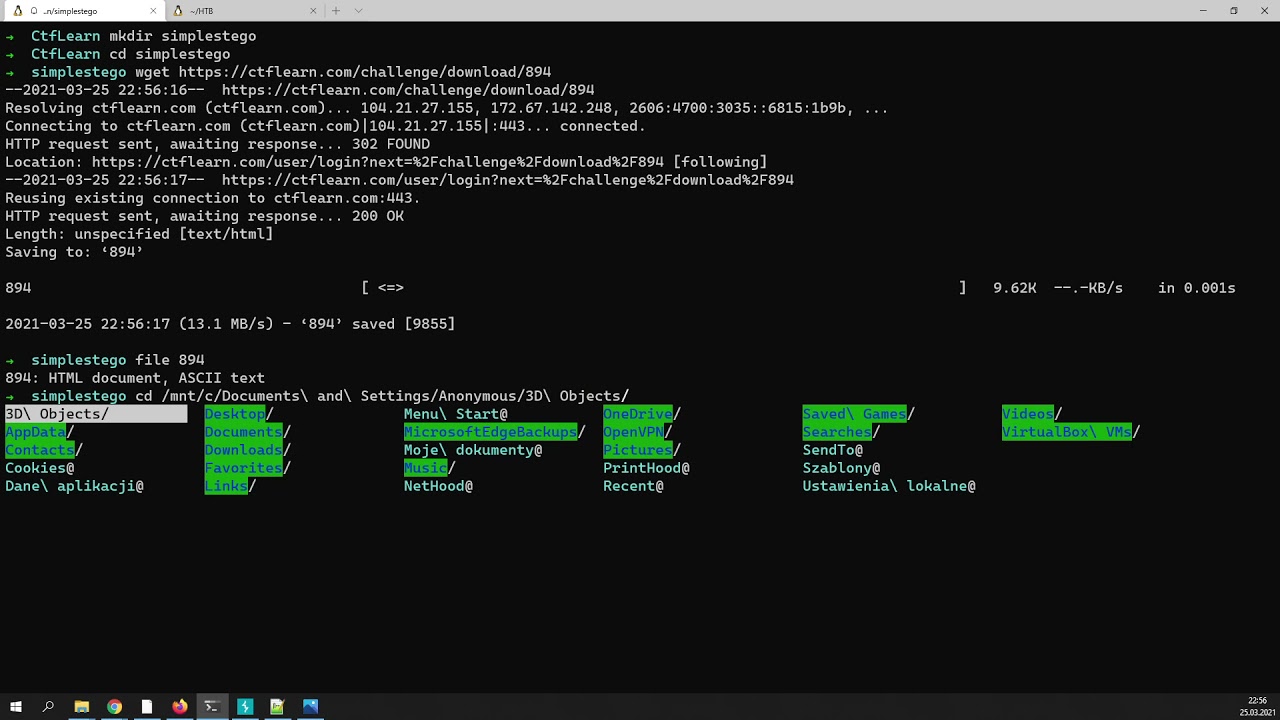The width and height of the screenshot is (1280, 720).
Task: Open the Windows Start menu
Action: 16,707
